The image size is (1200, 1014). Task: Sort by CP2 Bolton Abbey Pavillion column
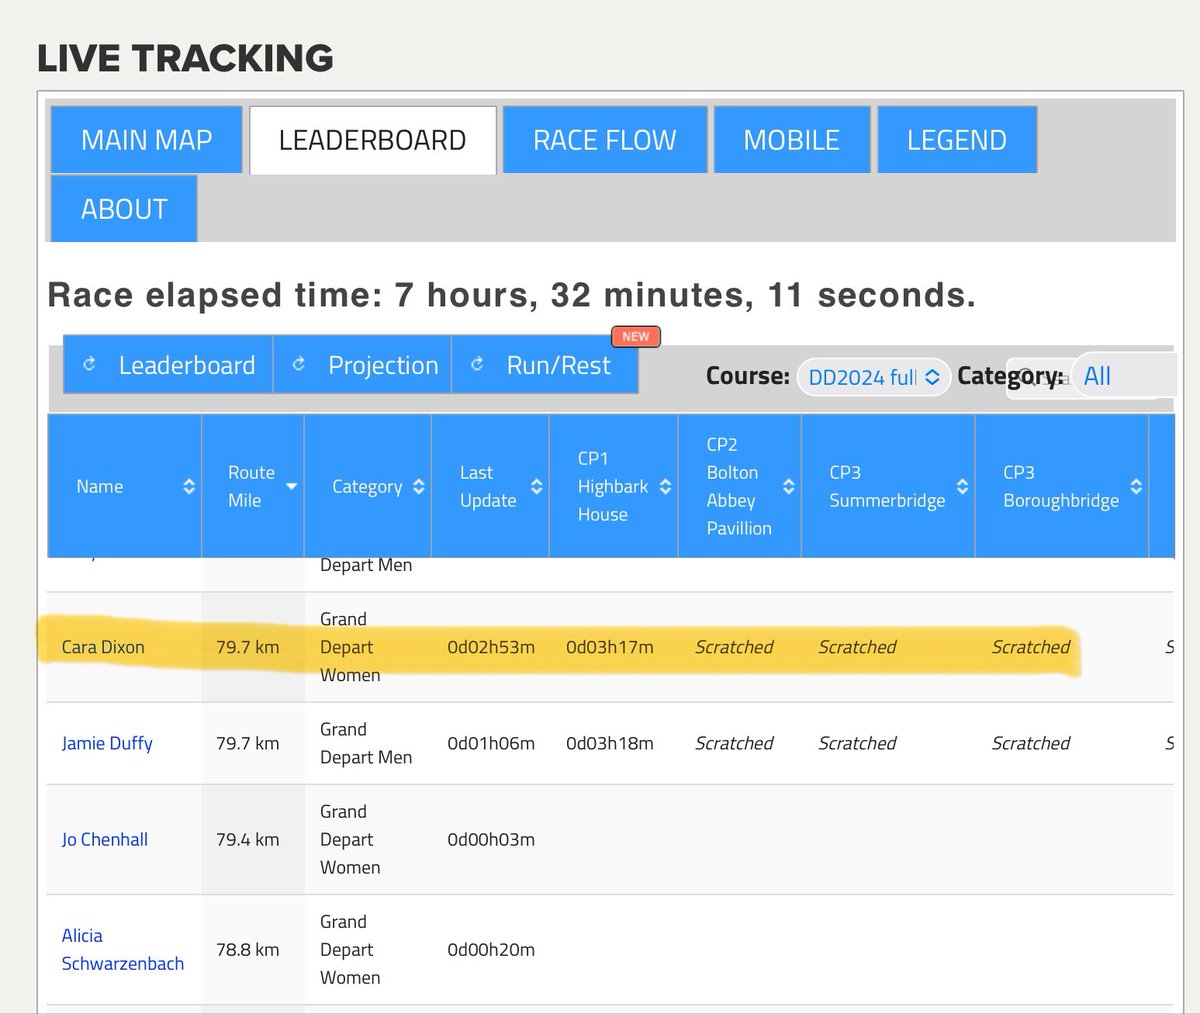pyautogui.click(x=740, y=486)
